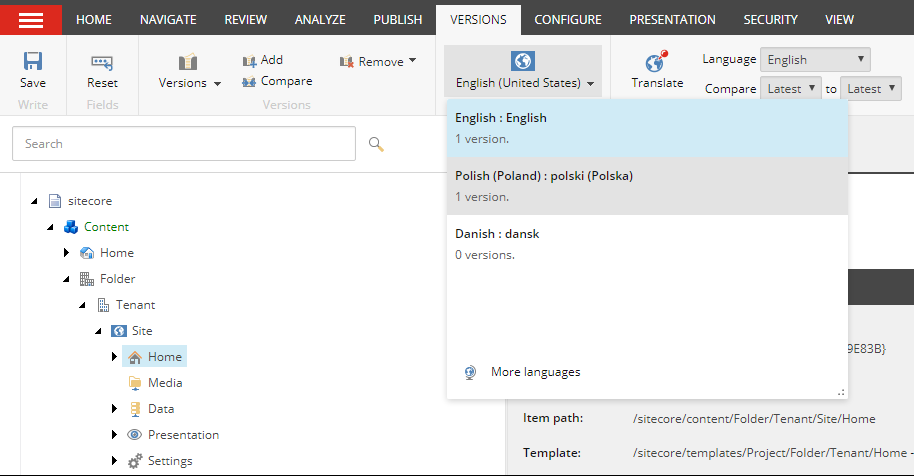Switch to the VIEW ribbon tab
914x476 pixels.
pos(839,20)
